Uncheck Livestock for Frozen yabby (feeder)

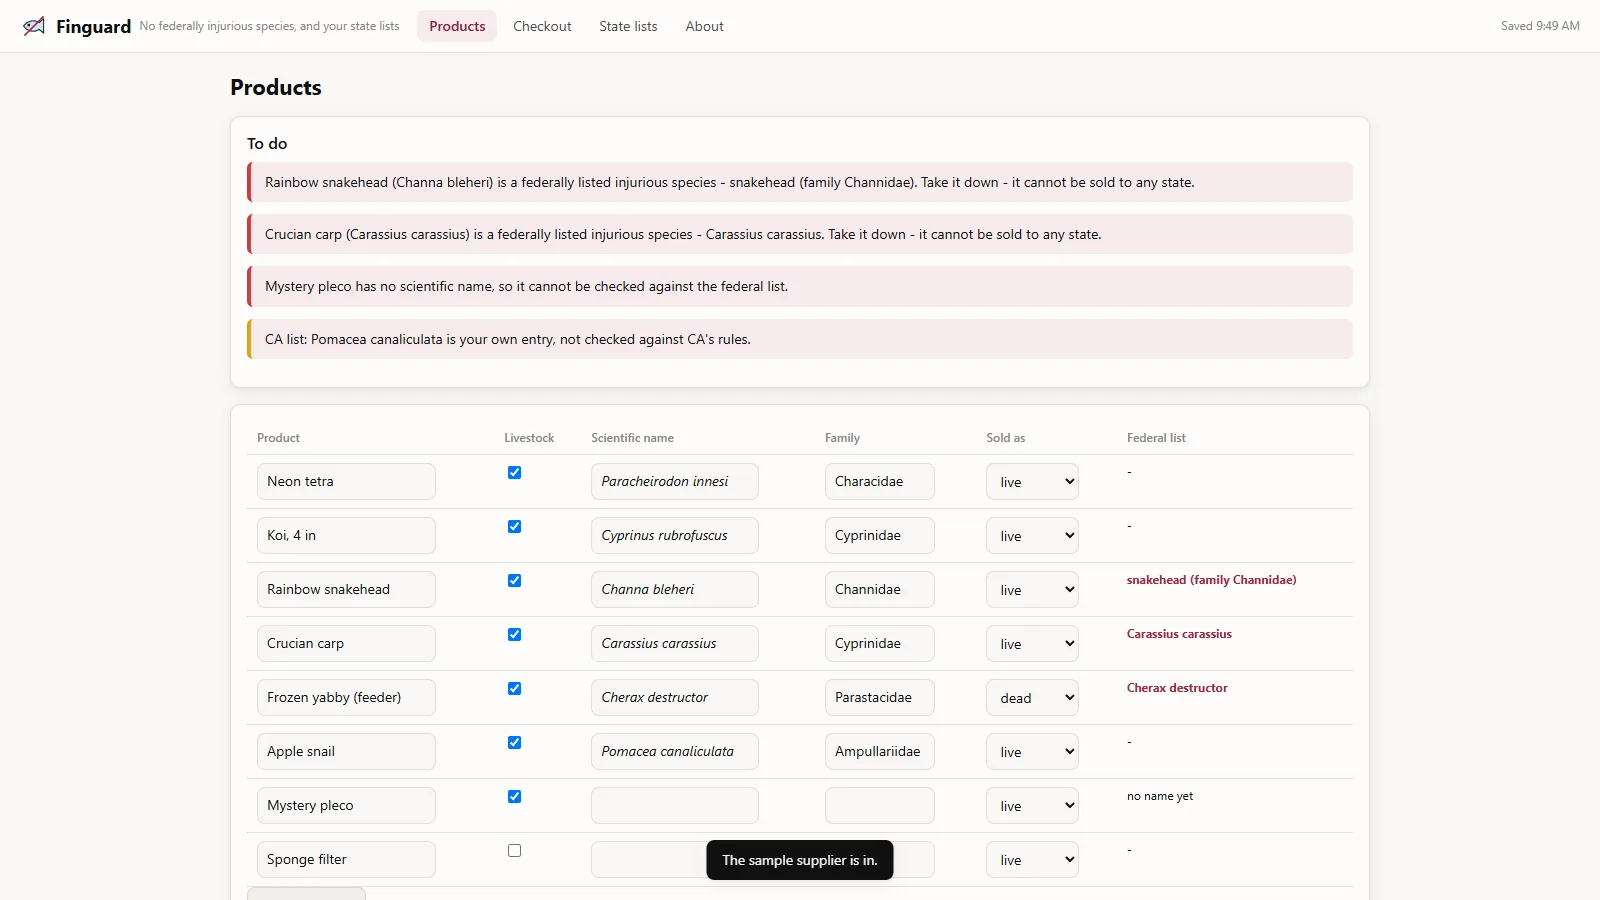(514, 689)
